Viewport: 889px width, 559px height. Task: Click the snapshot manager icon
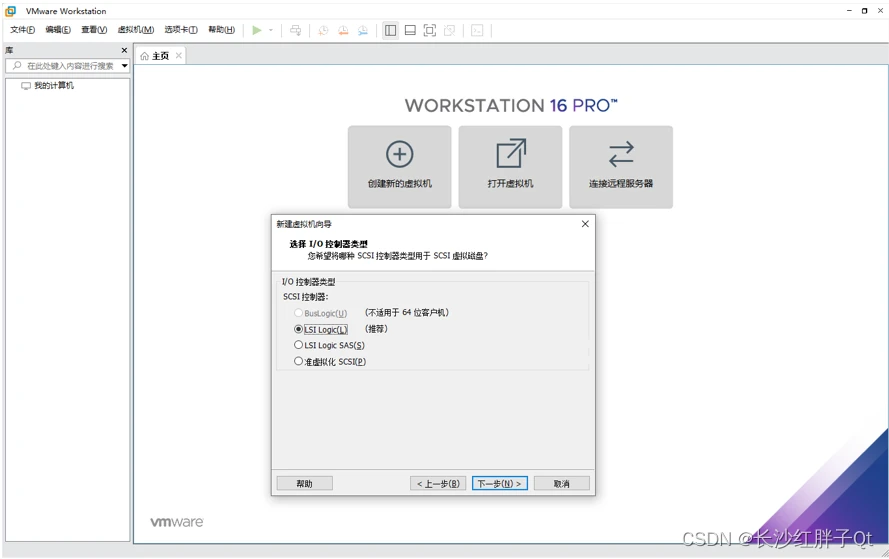tap(363, 30)
